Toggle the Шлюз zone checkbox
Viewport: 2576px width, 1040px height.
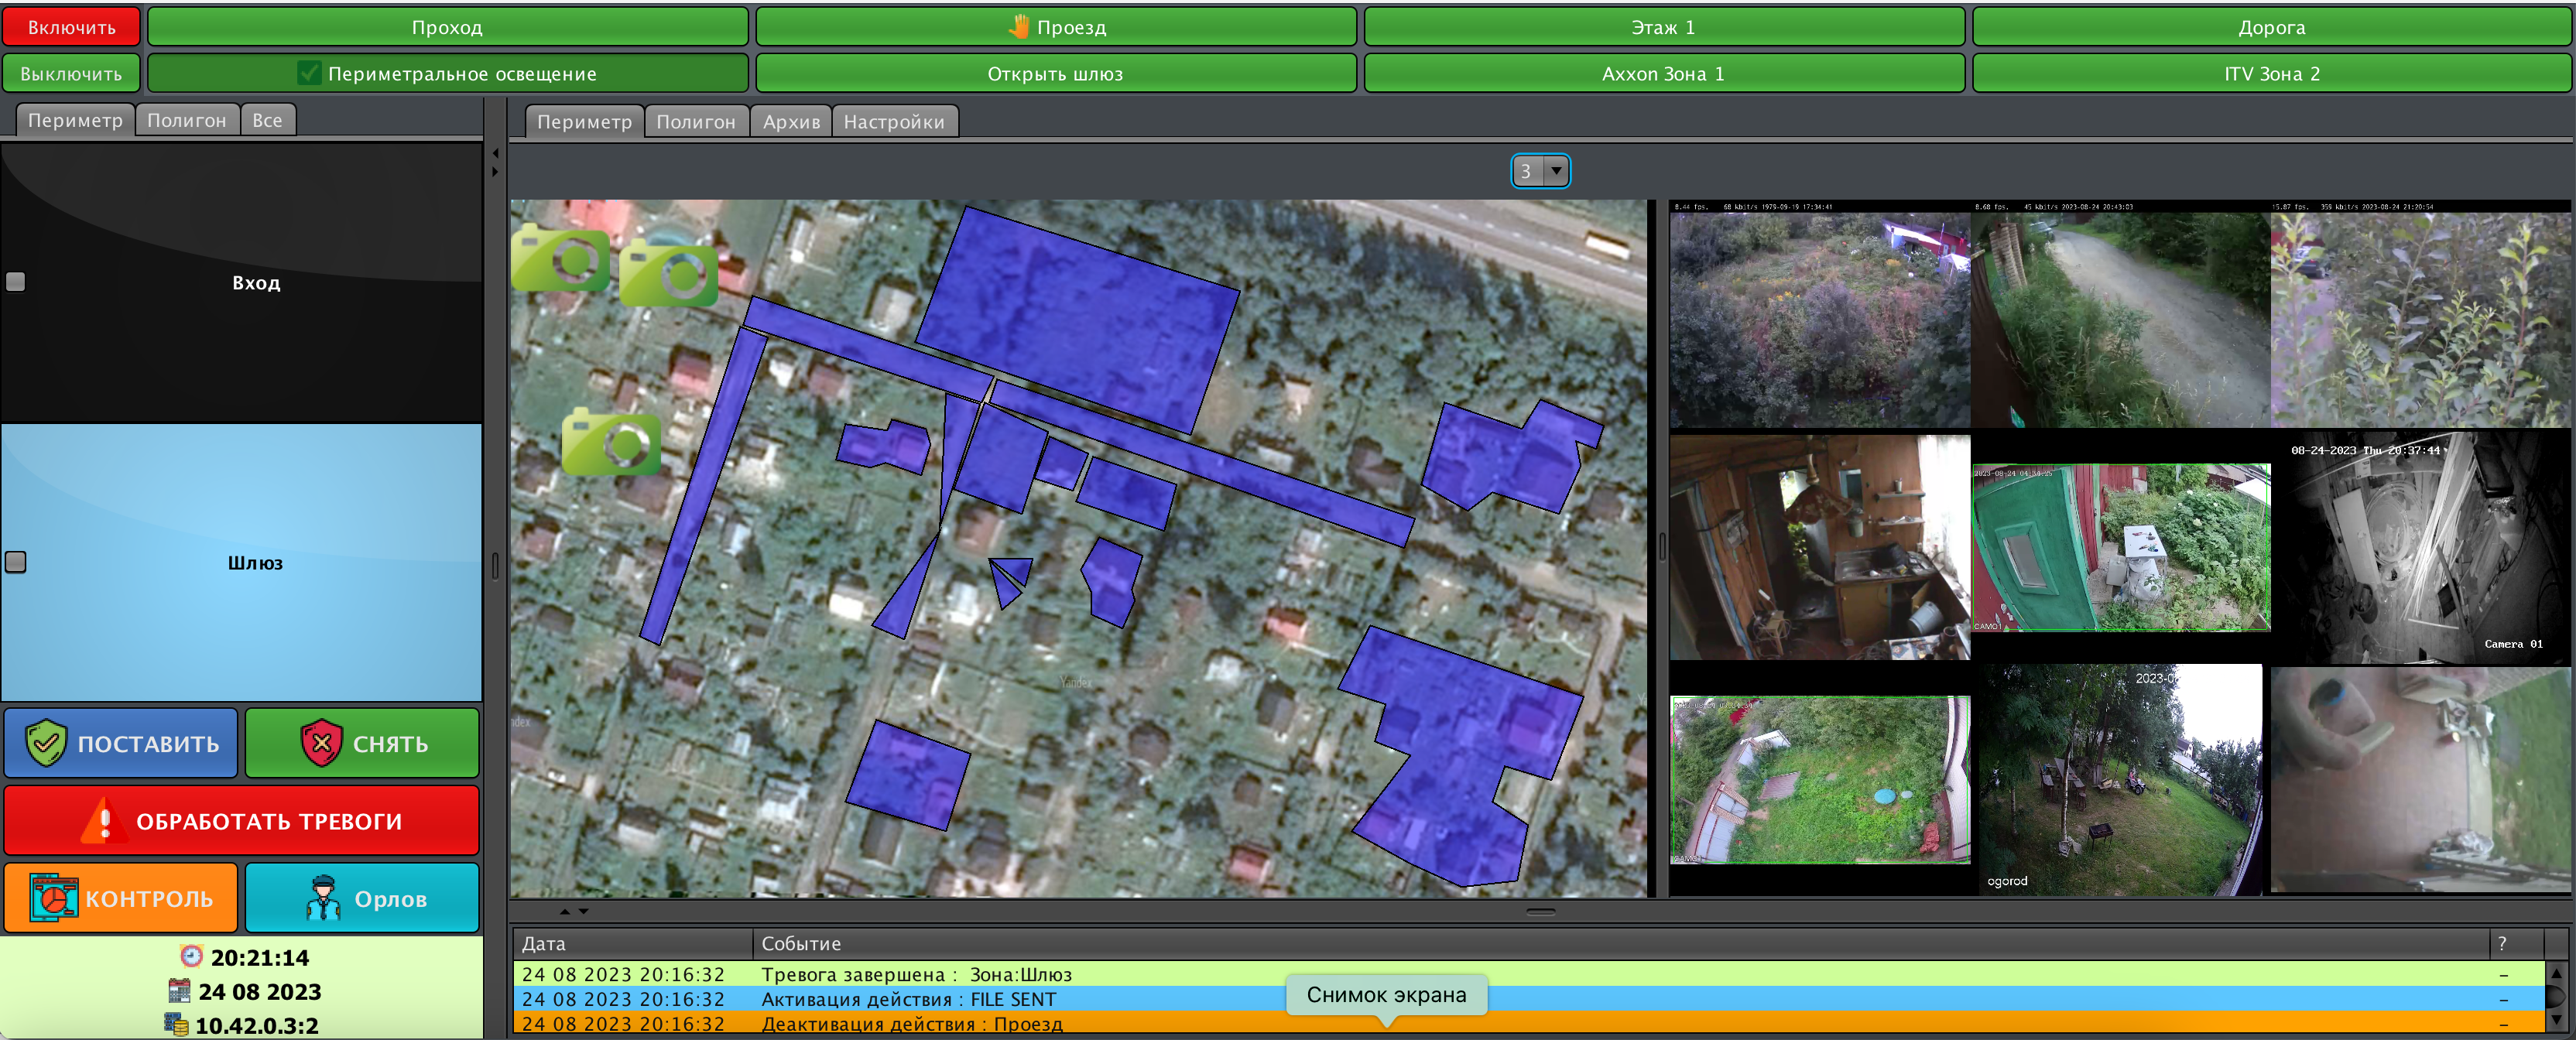click(x=16, y=562)
